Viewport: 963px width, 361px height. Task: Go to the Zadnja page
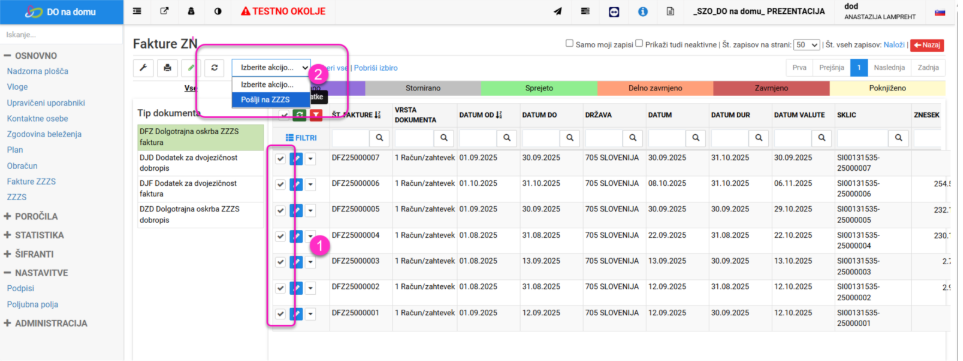[x=928, y=68]
